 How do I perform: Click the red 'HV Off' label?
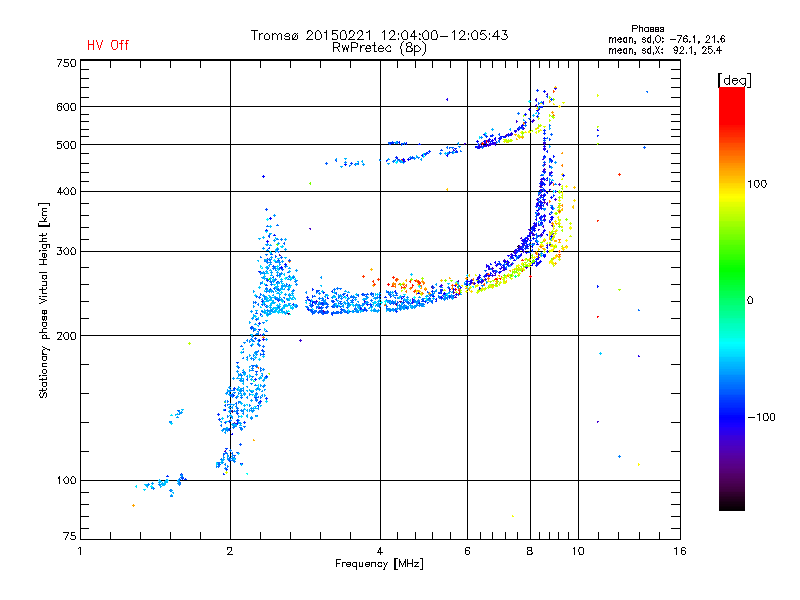108,45
